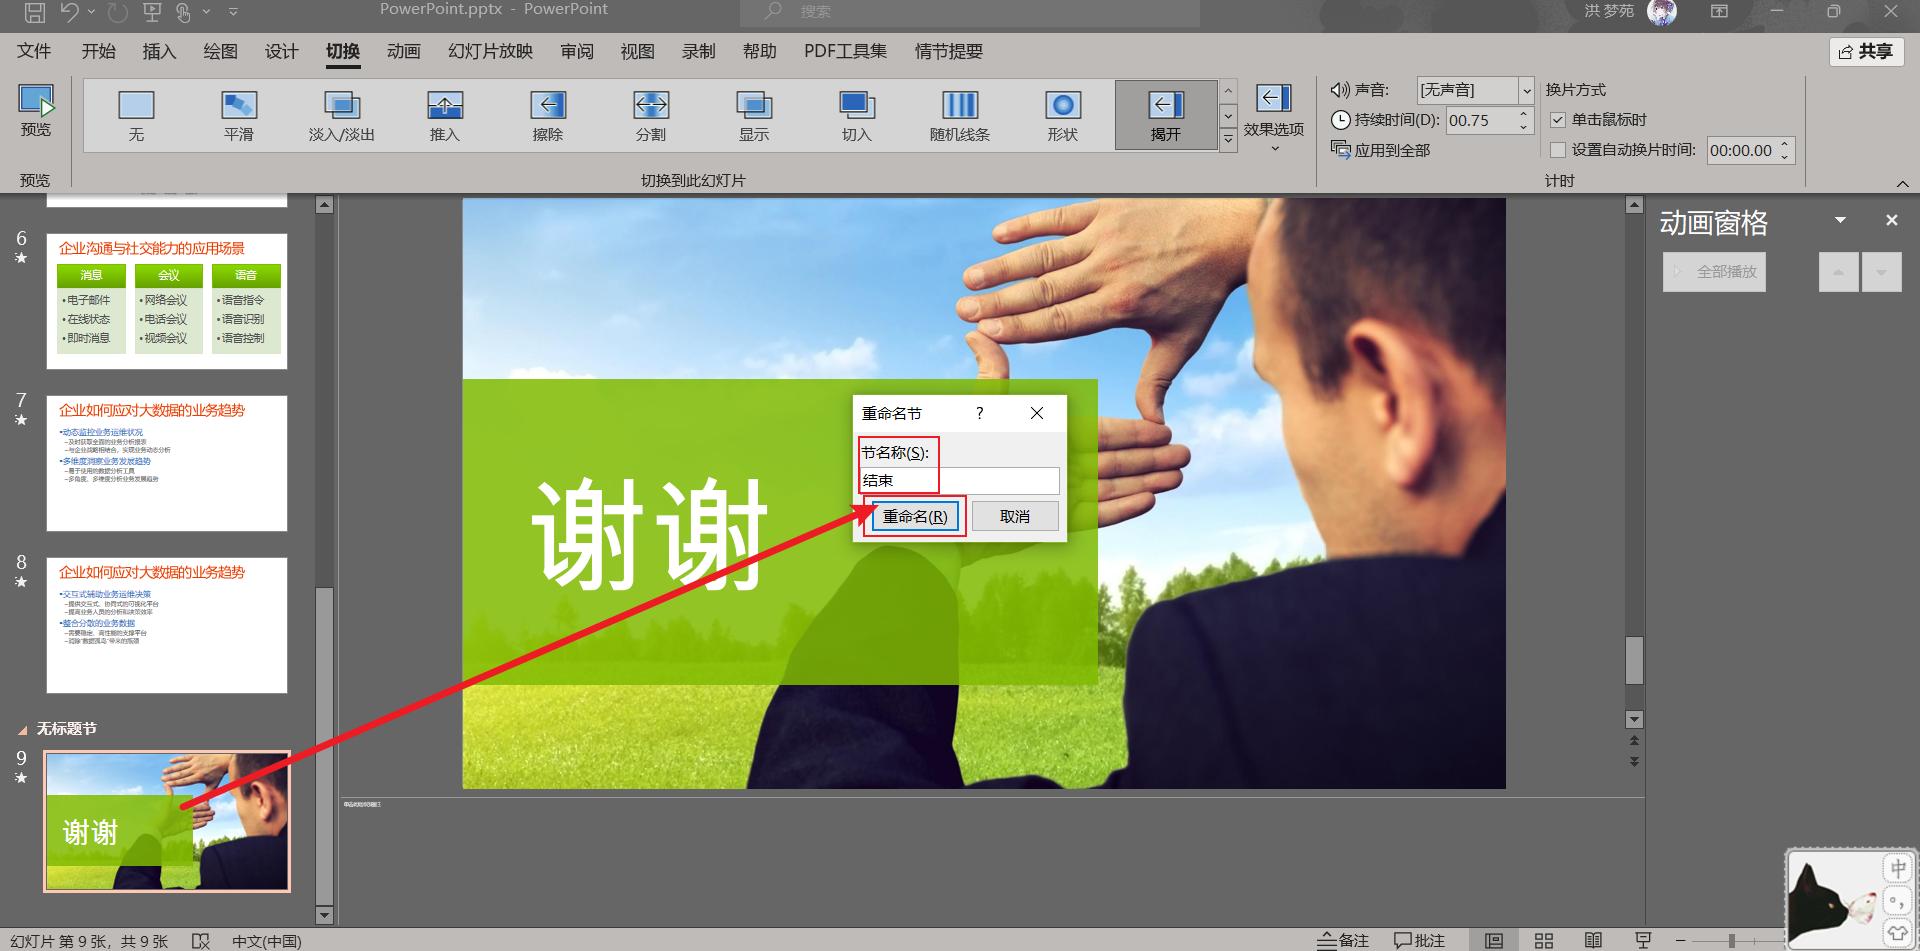
Task: Switch to the 插入 Insert tab
Action: (x=159, y=51)
